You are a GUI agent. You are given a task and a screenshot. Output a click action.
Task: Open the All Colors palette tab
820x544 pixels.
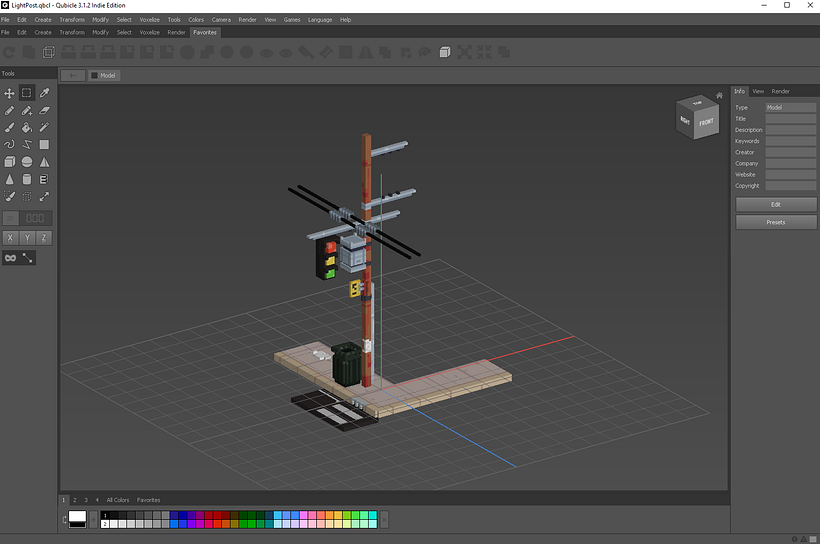(118, 500)
